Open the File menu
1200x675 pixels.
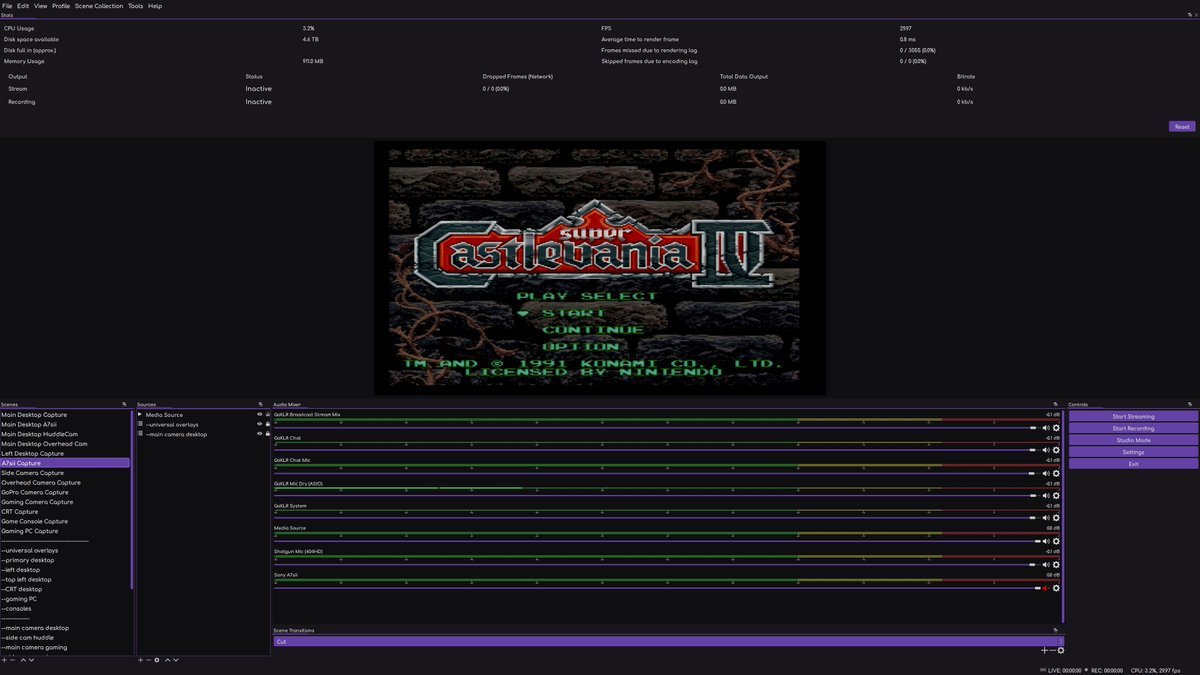(x=7, y=6)
